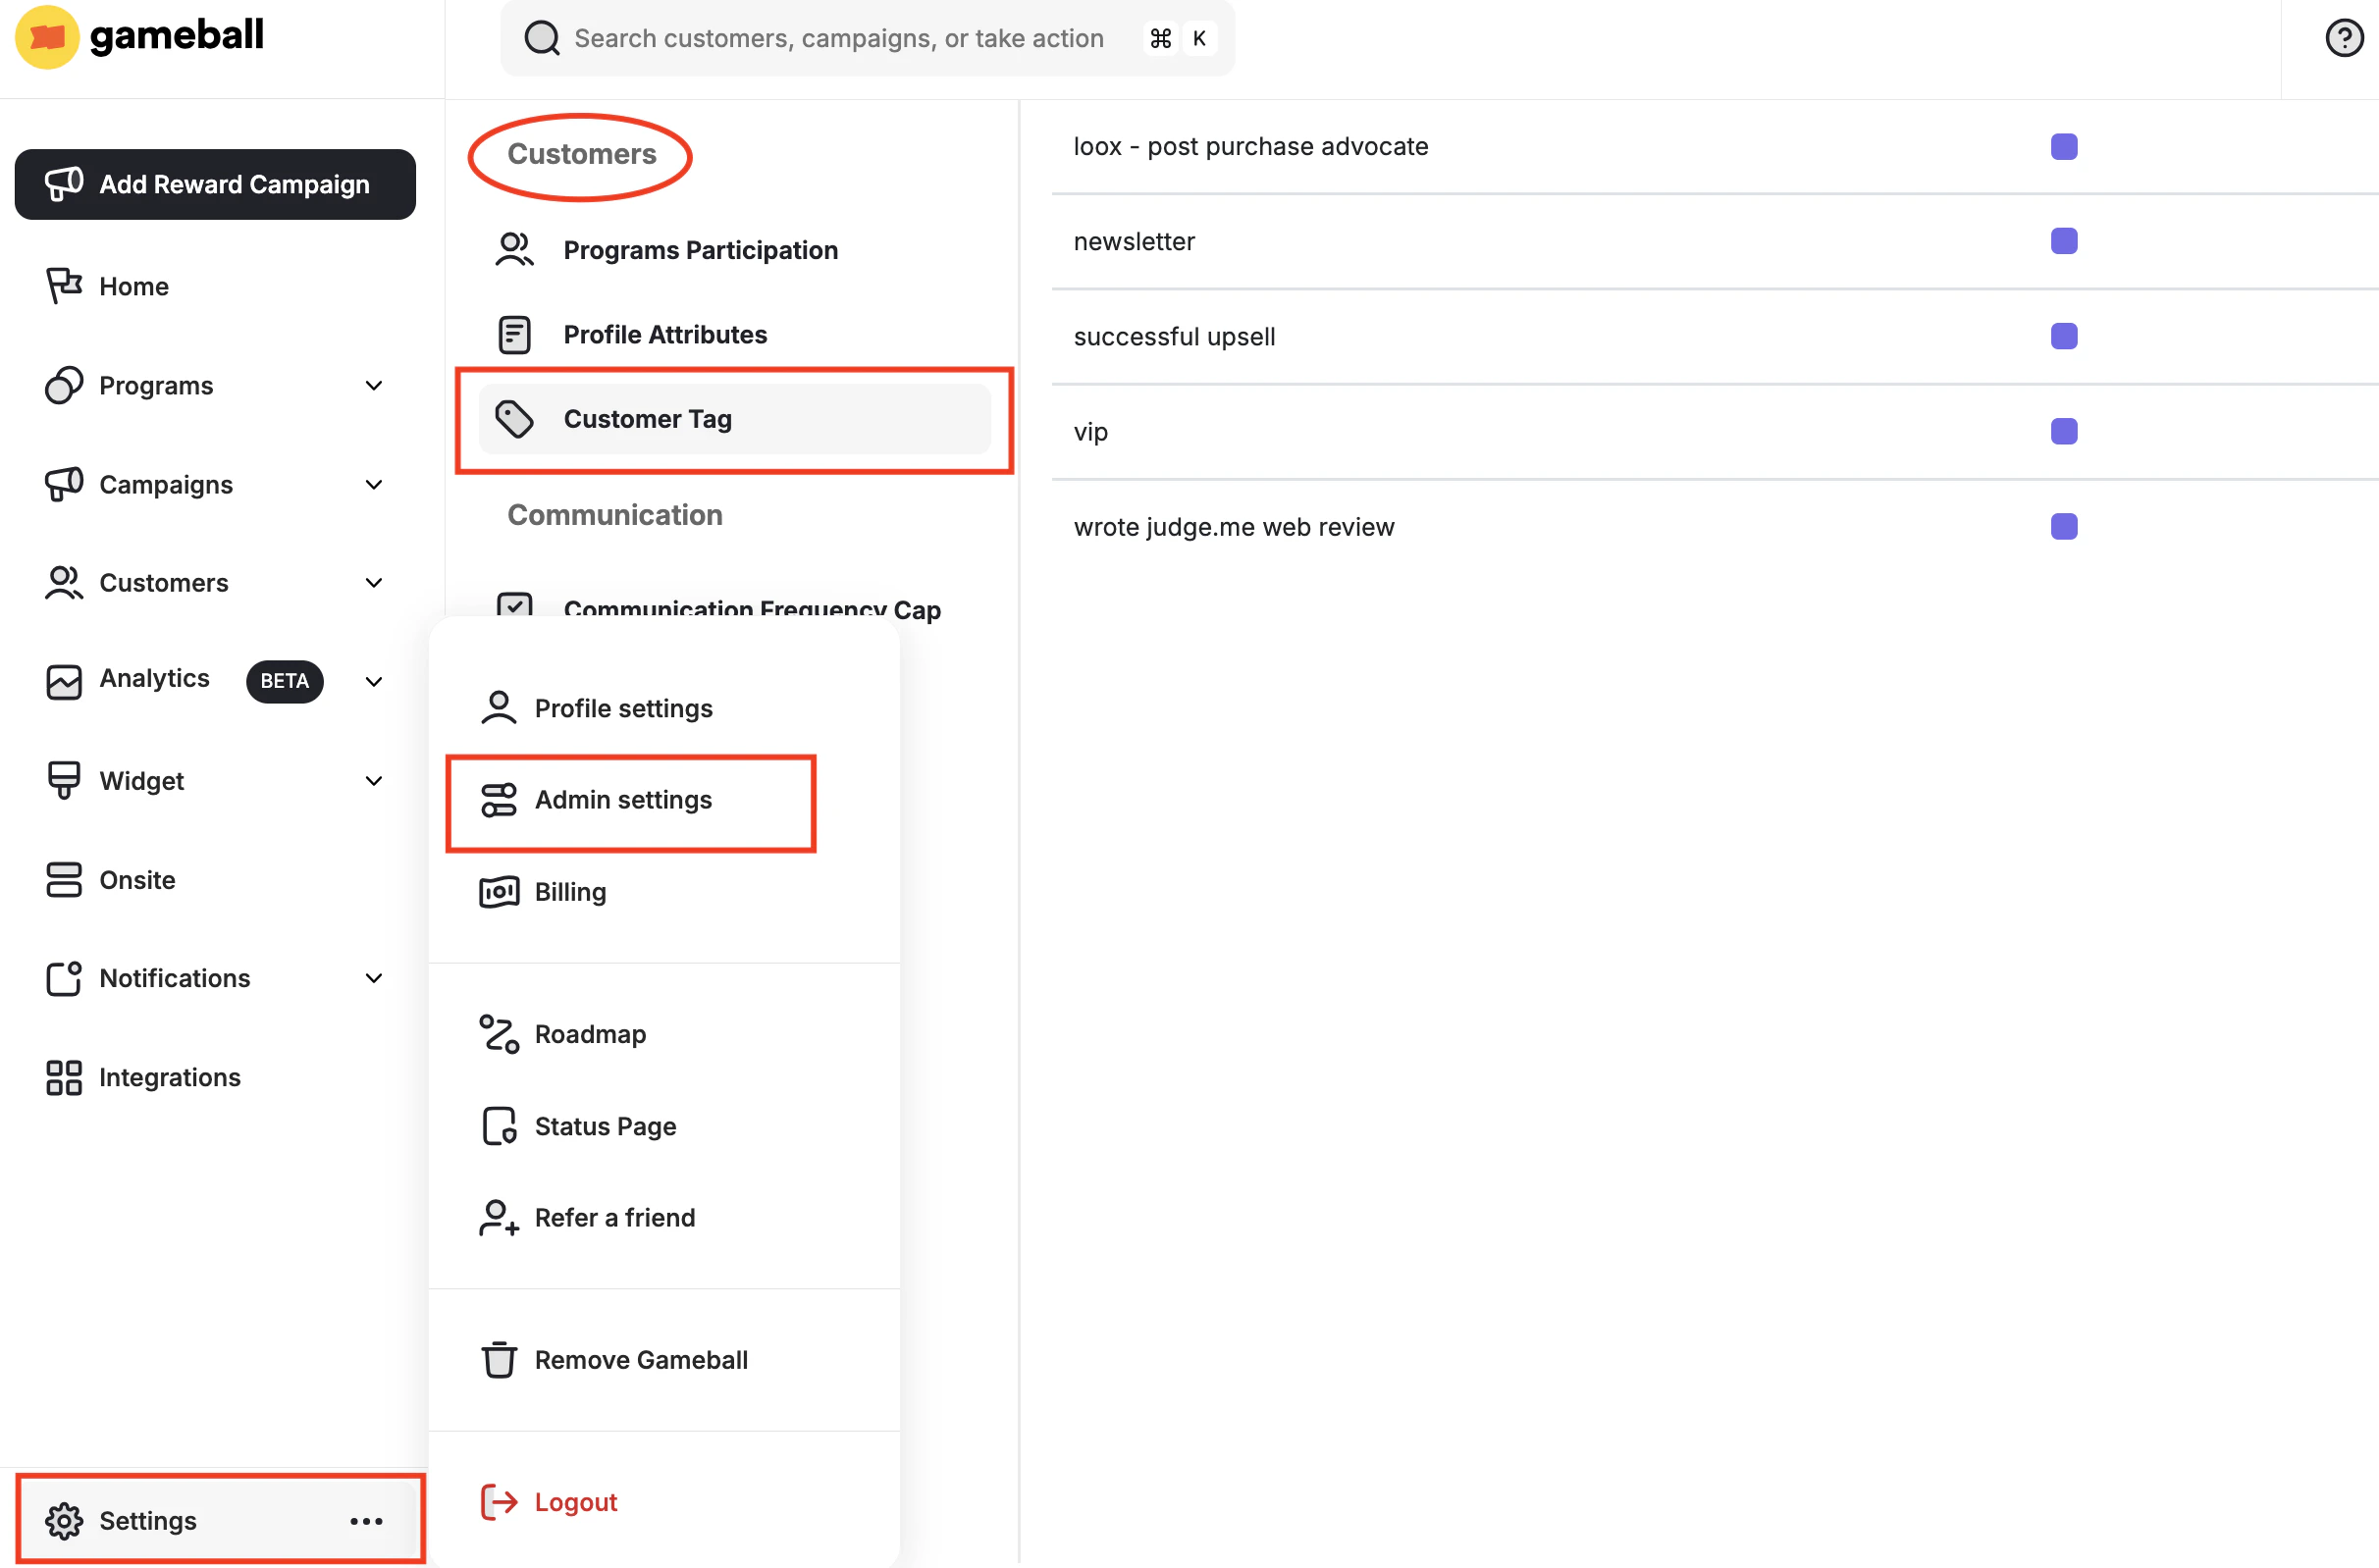
Task: Expand the Notifications chevron
Action: (x=374, y=978)
